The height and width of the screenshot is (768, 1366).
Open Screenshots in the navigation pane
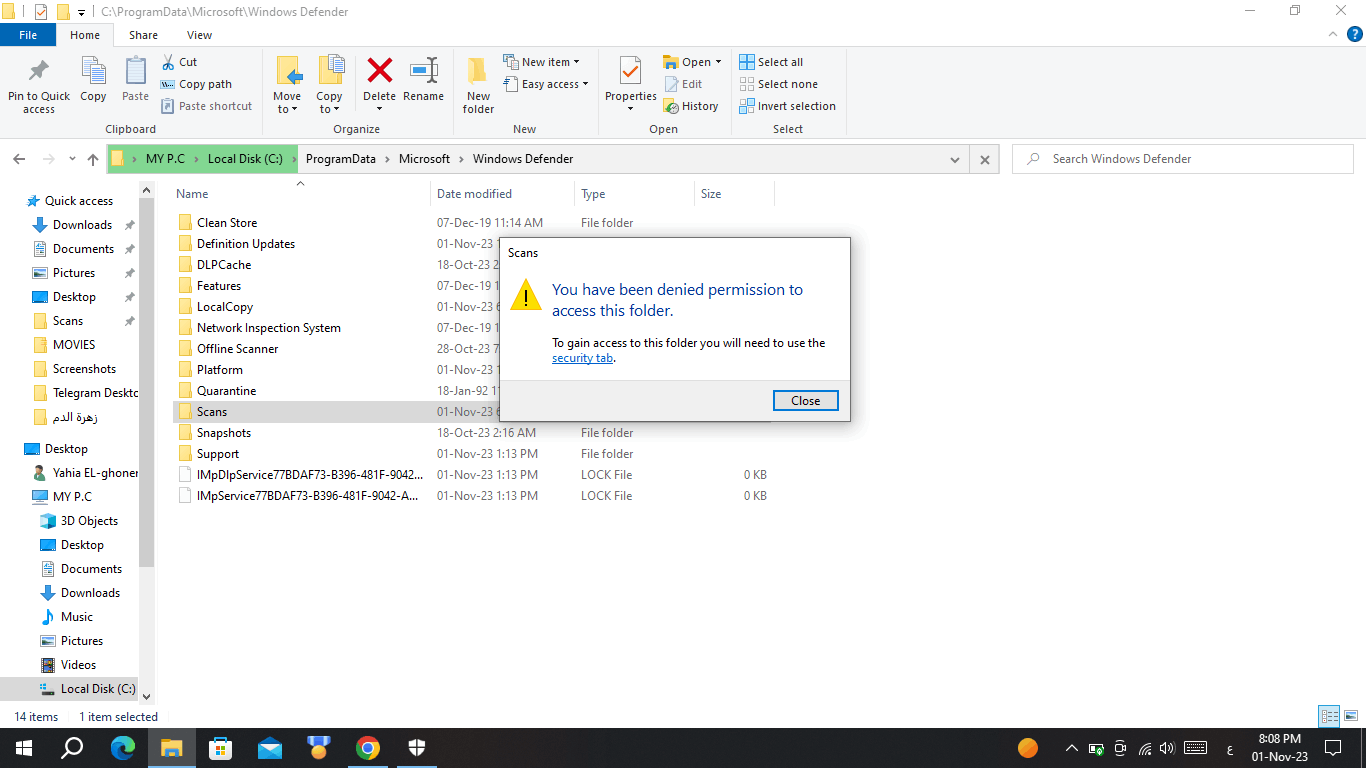pos(84,369)
